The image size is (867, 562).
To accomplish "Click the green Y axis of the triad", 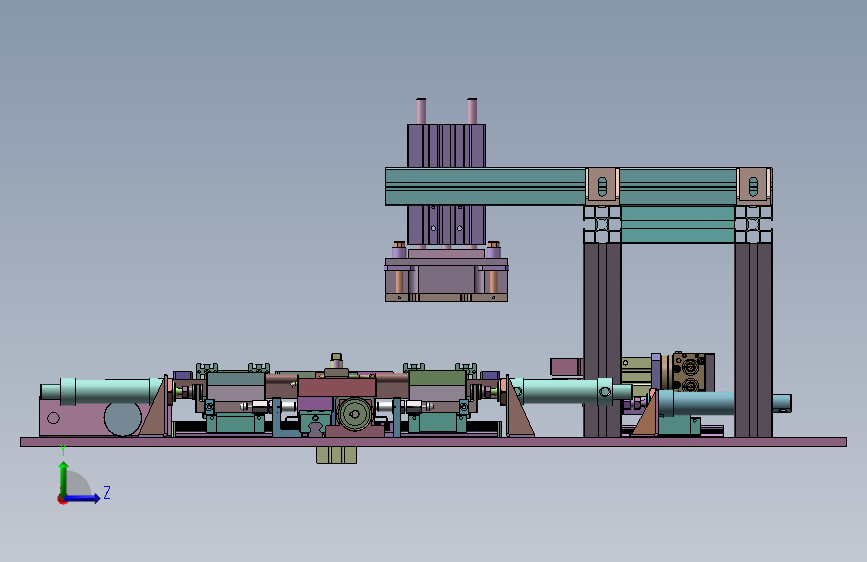I will pos(64,479).
